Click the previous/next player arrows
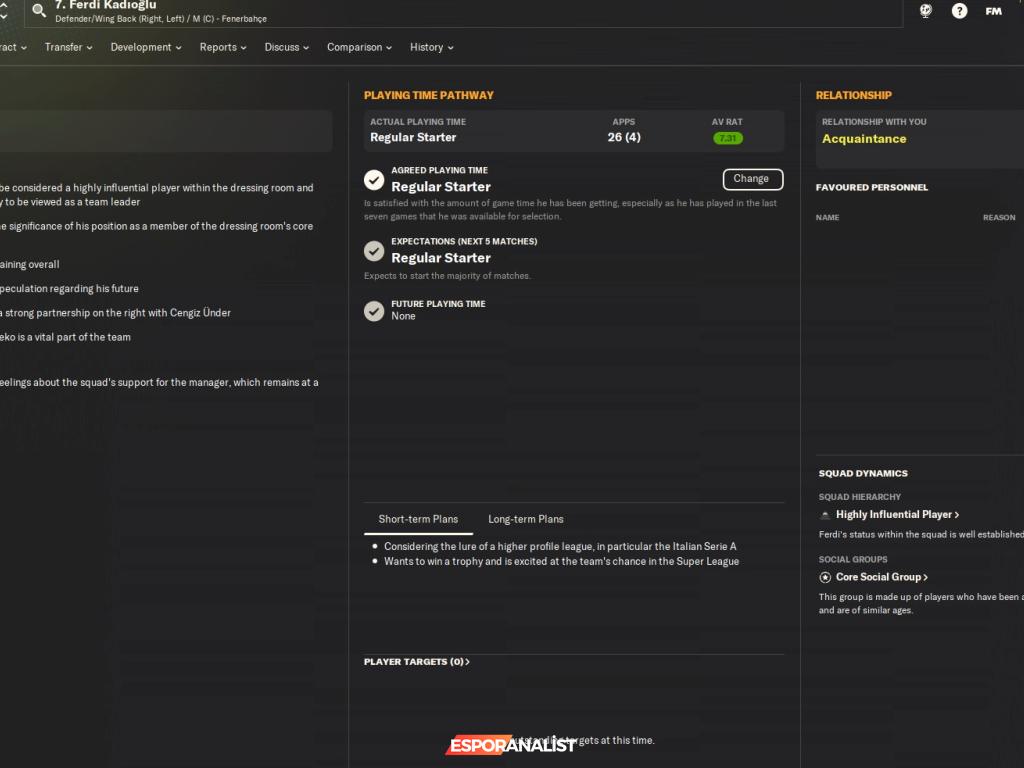The image size is (1024, 768). (4, 11)
